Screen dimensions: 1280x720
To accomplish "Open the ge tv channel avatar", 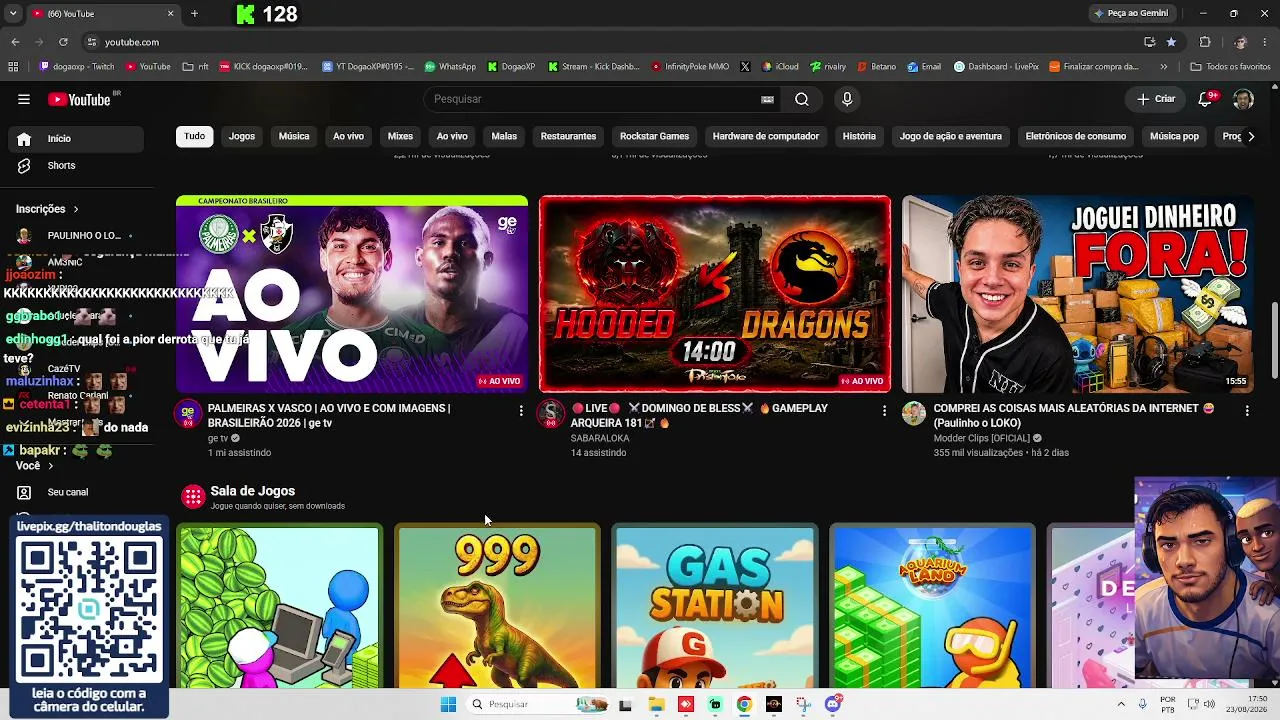I will [188, 414].
